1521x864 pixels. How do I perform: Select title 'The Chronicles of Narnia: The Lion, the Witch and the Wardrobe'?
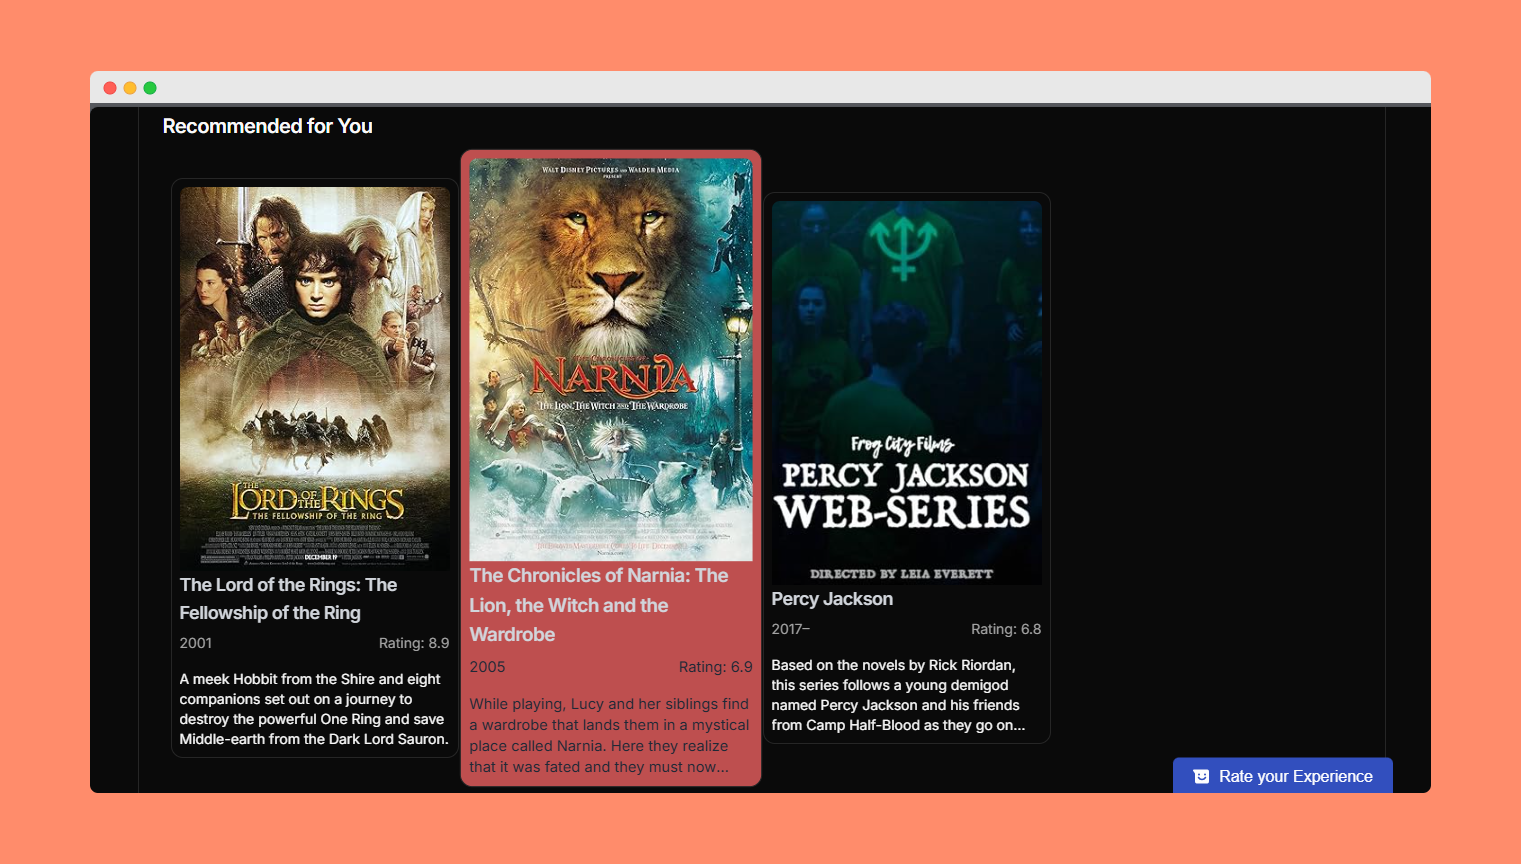[599, 605]
